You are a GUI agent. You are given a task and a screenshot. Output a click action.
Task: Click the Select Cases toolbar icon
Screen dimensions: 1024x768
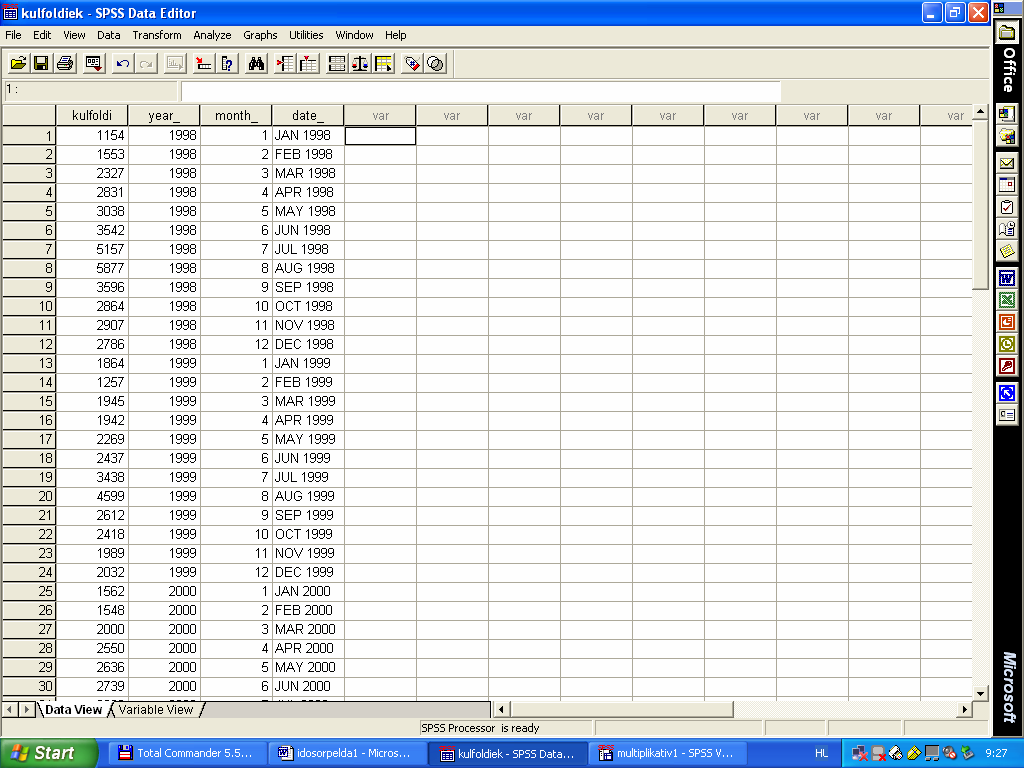[x=383, y=63]
